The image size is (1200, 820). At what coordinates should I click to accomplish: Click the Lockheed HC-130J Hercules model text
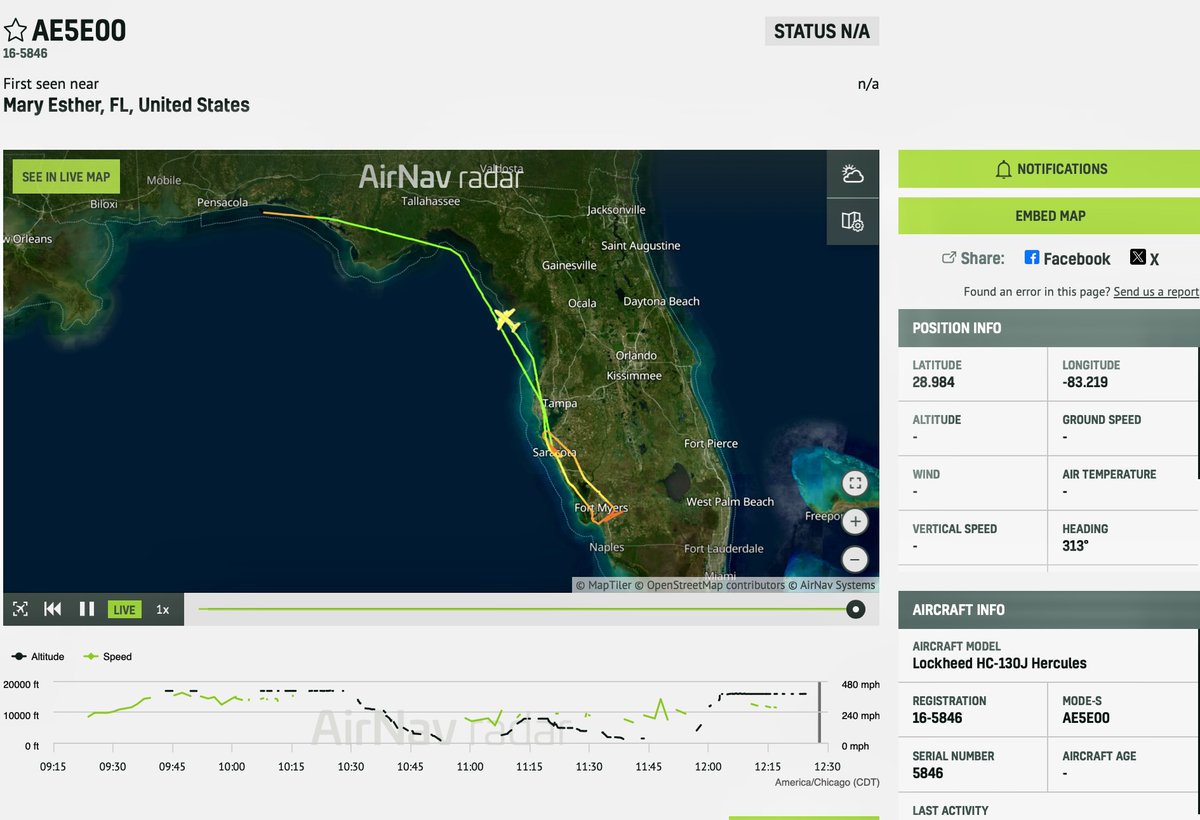point(999,663)
